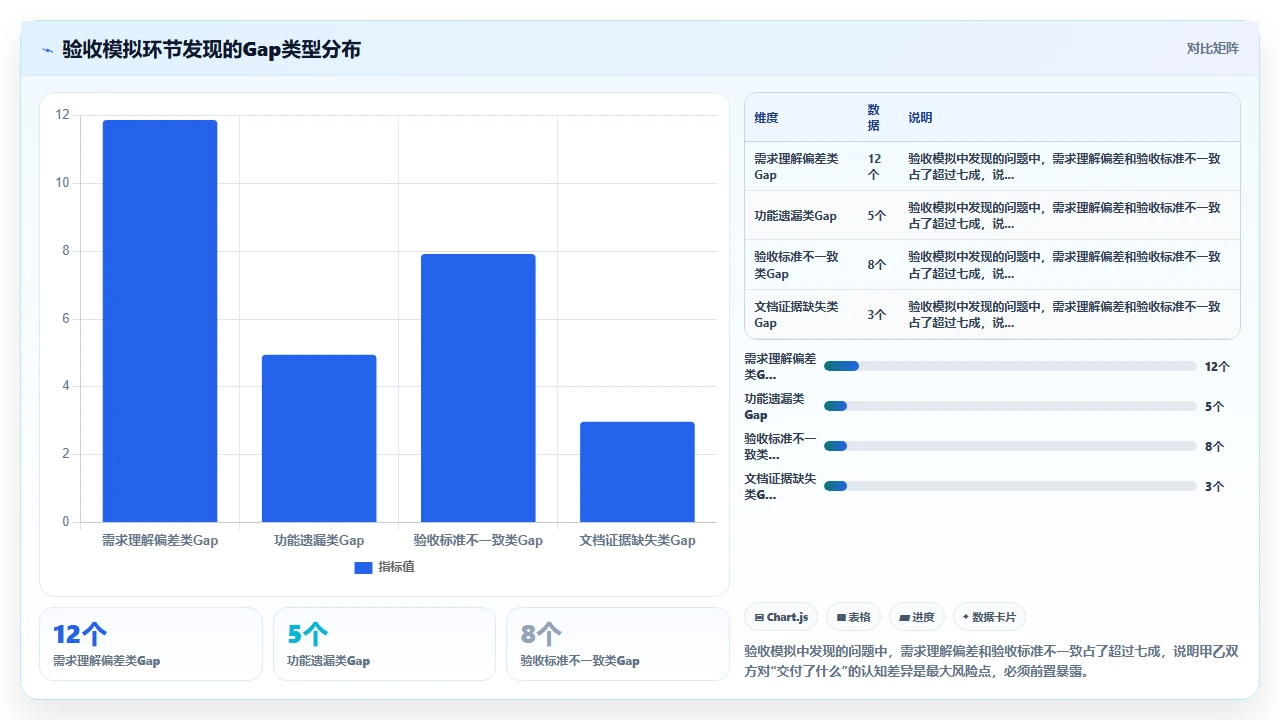Click the summary paragraph below the tags
The image size is (1280, 720).
coord(991,661)
